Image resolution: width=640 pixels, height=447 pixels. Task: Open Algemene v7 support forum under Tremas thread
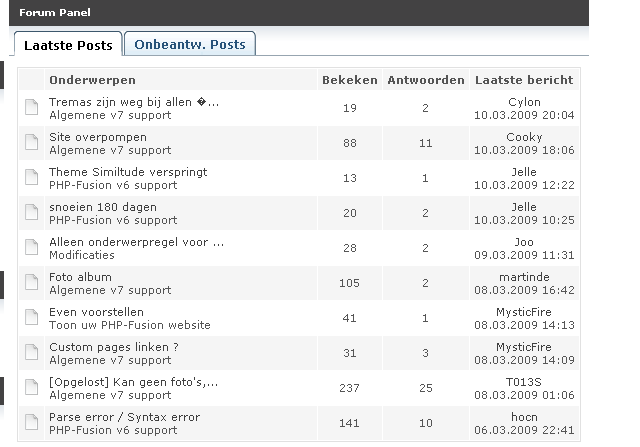[x=110, y=115]
